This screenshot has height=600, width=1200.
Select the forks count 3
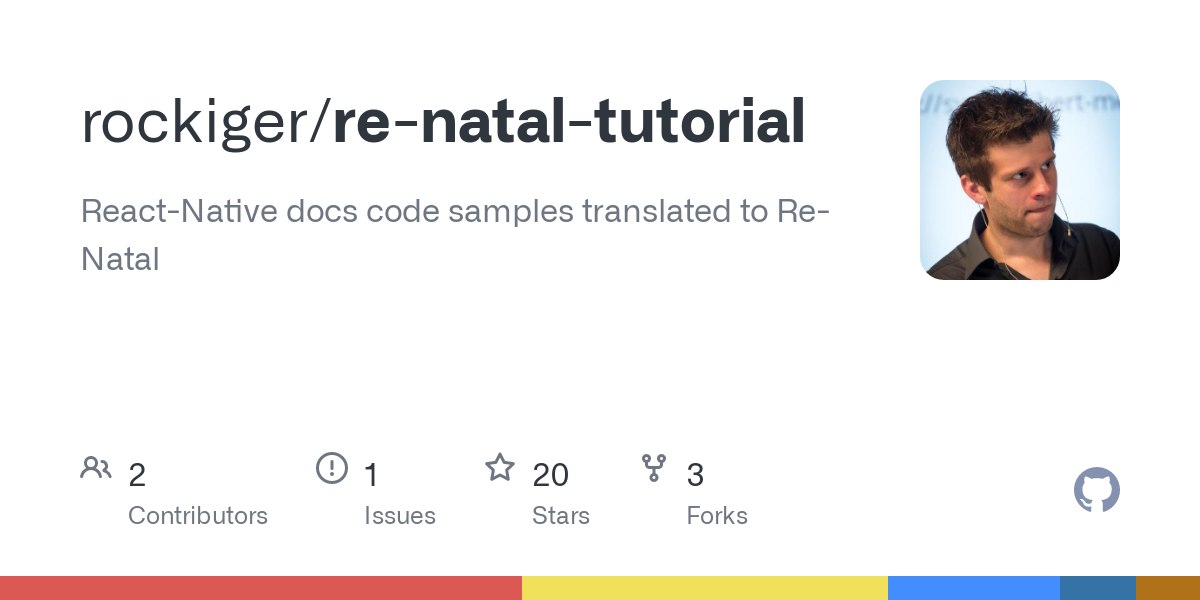click(x=695, y=475)
